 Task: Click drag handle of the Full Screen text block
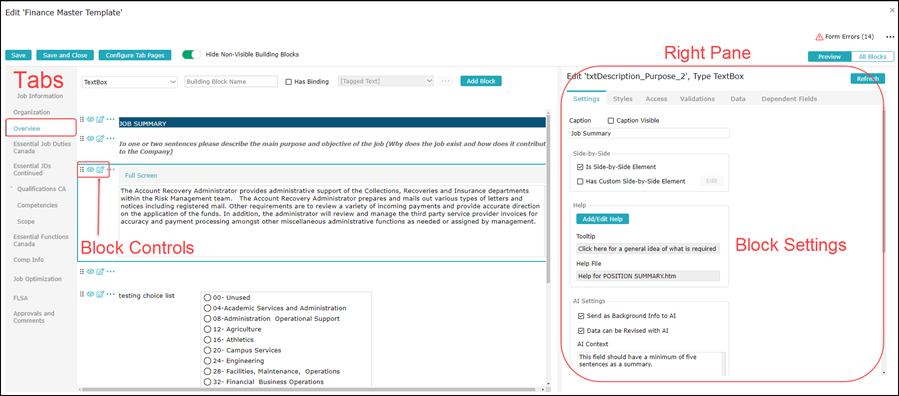82,169
